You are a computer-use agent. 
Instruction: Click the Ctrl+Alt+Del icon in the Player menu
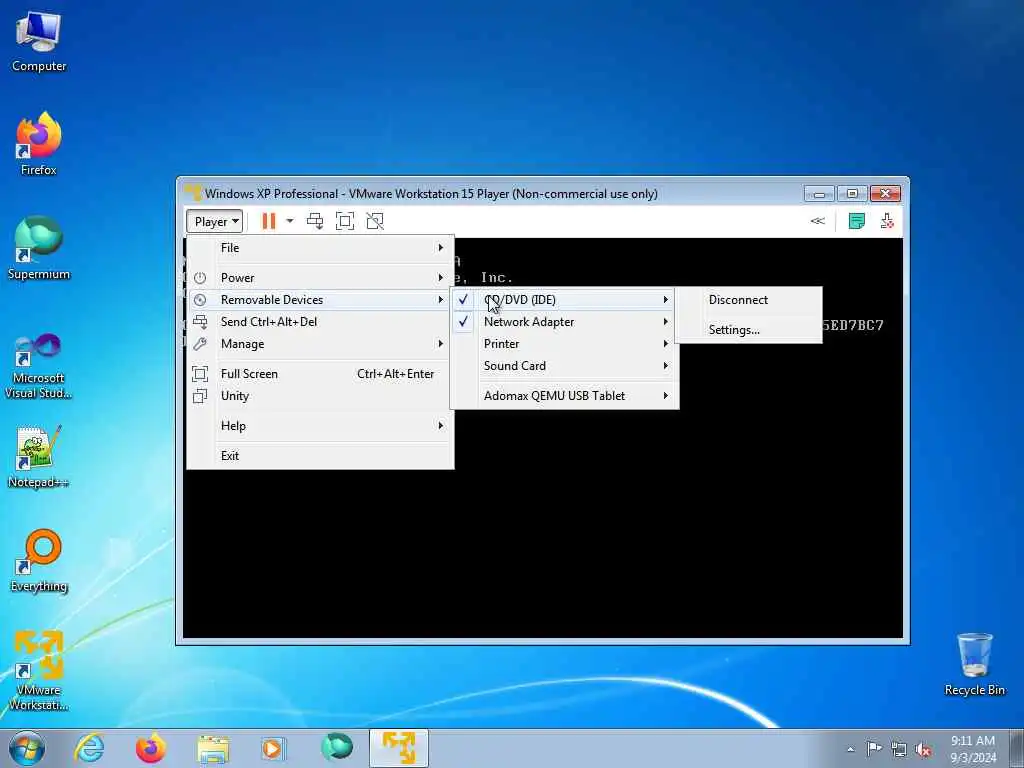(200, 322)
